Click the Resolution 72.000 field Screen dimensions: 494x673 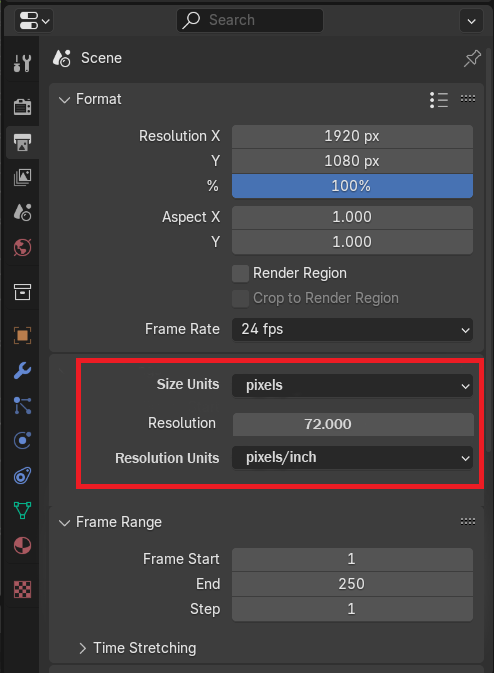click(353, 424)
